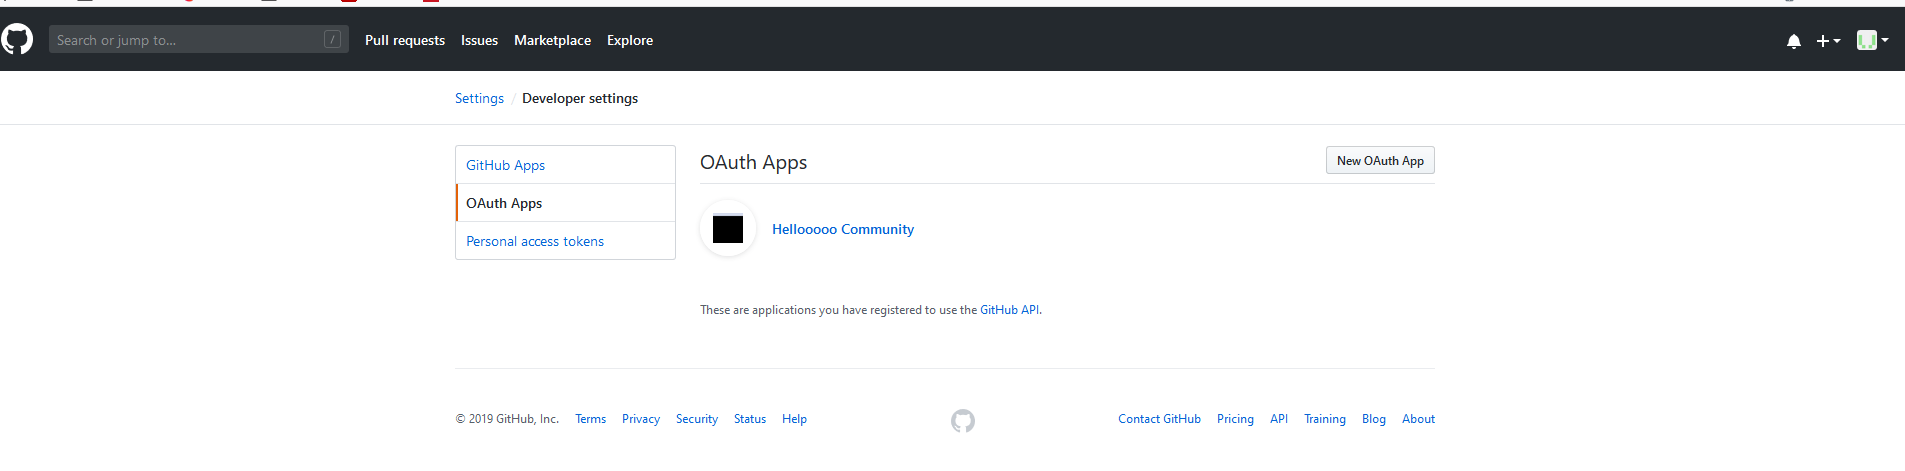Click the GitHub Octocat logo in header
Viewport: 1905px width, 471px height.
pyautogui.click(x=17, y=40)
